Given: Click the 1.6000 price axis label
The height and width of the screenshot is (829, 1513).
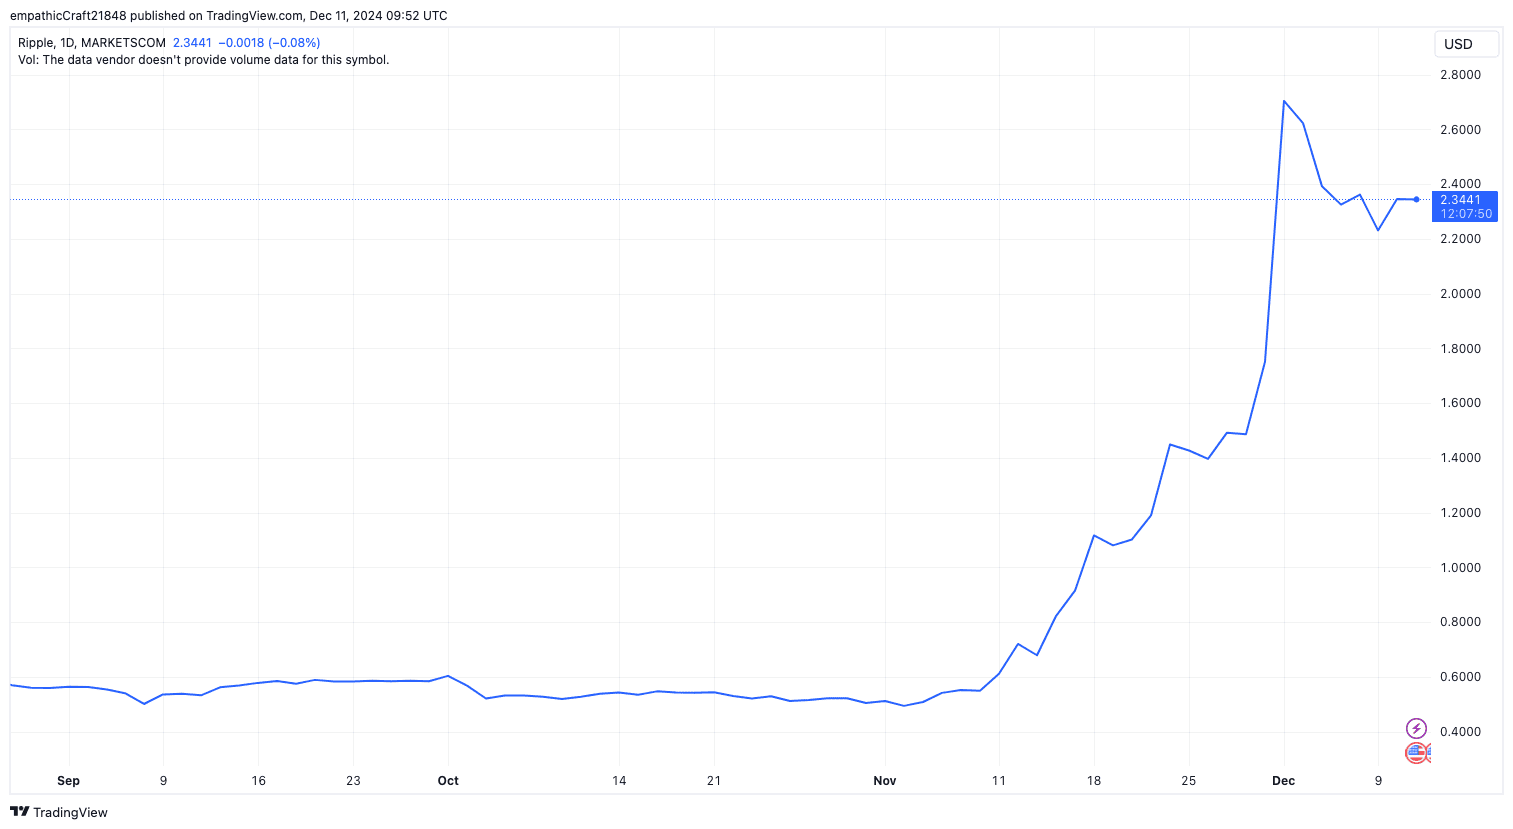Looking at the screenshot, I should 1460,403.
